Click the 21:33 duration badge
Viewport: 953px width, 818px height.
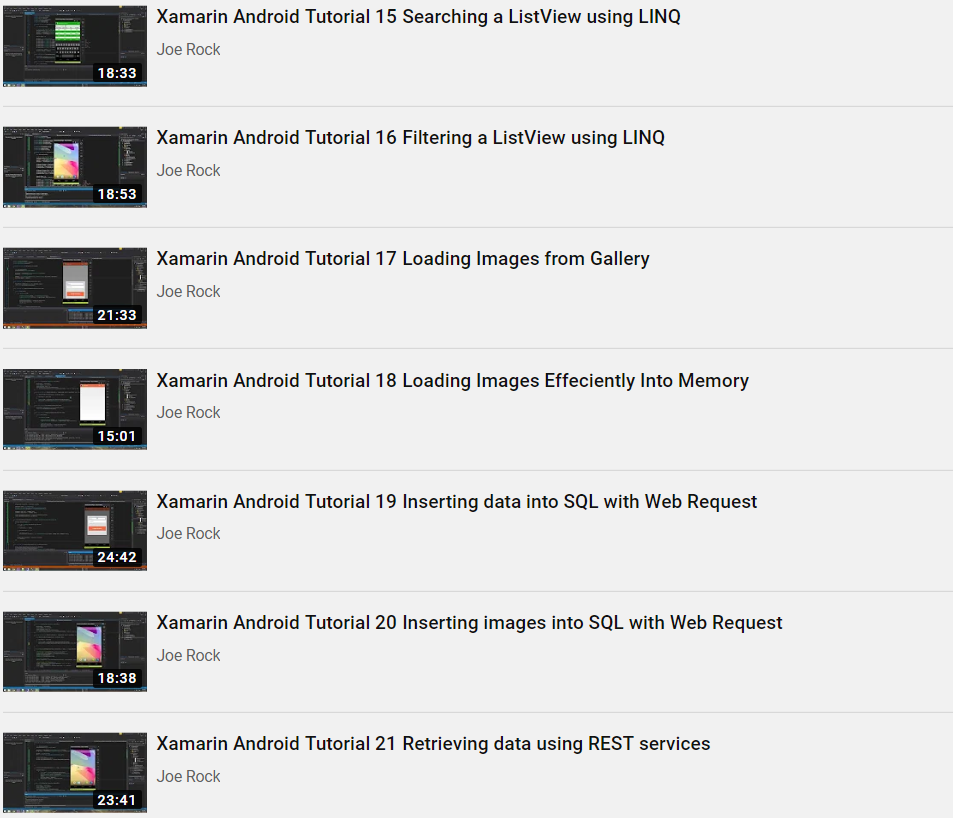pyautogui.click(x=117, y=315)
